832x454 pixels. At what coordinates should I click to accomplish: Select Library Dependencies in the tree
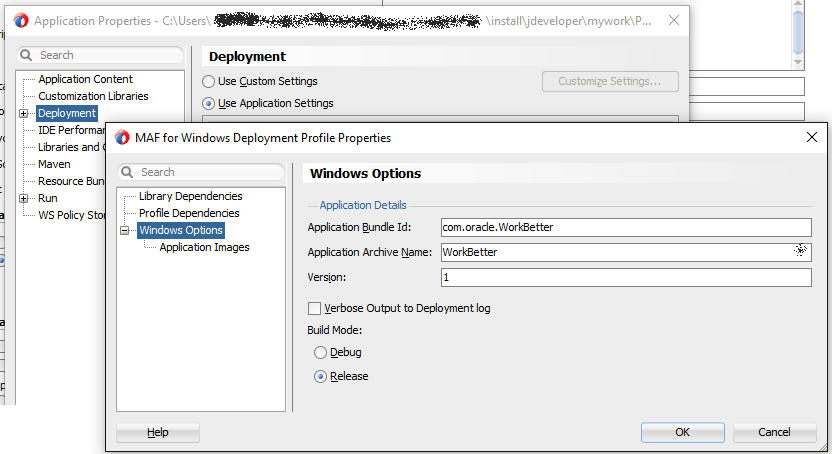[190, 196]
